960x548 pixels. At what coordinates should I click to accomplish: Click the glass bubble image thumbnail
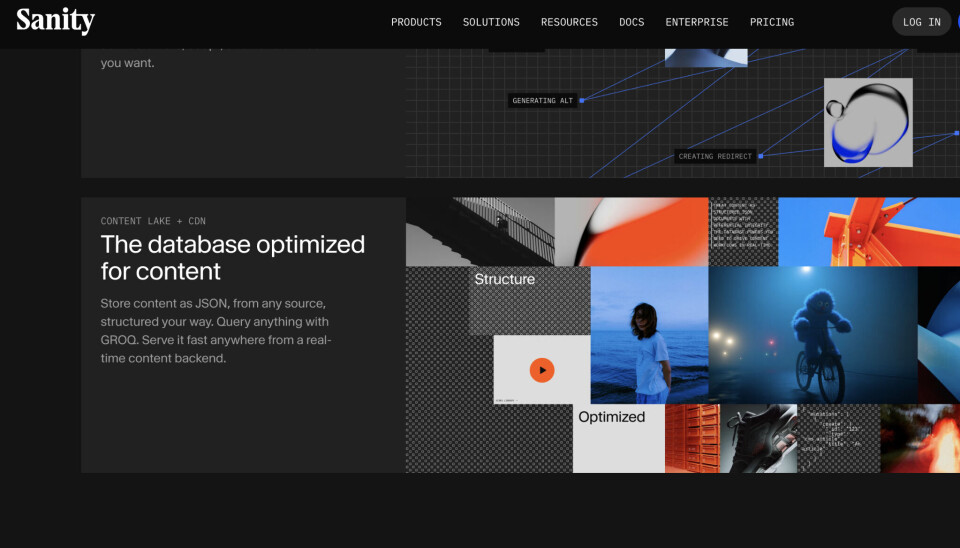tap(868, 122)
